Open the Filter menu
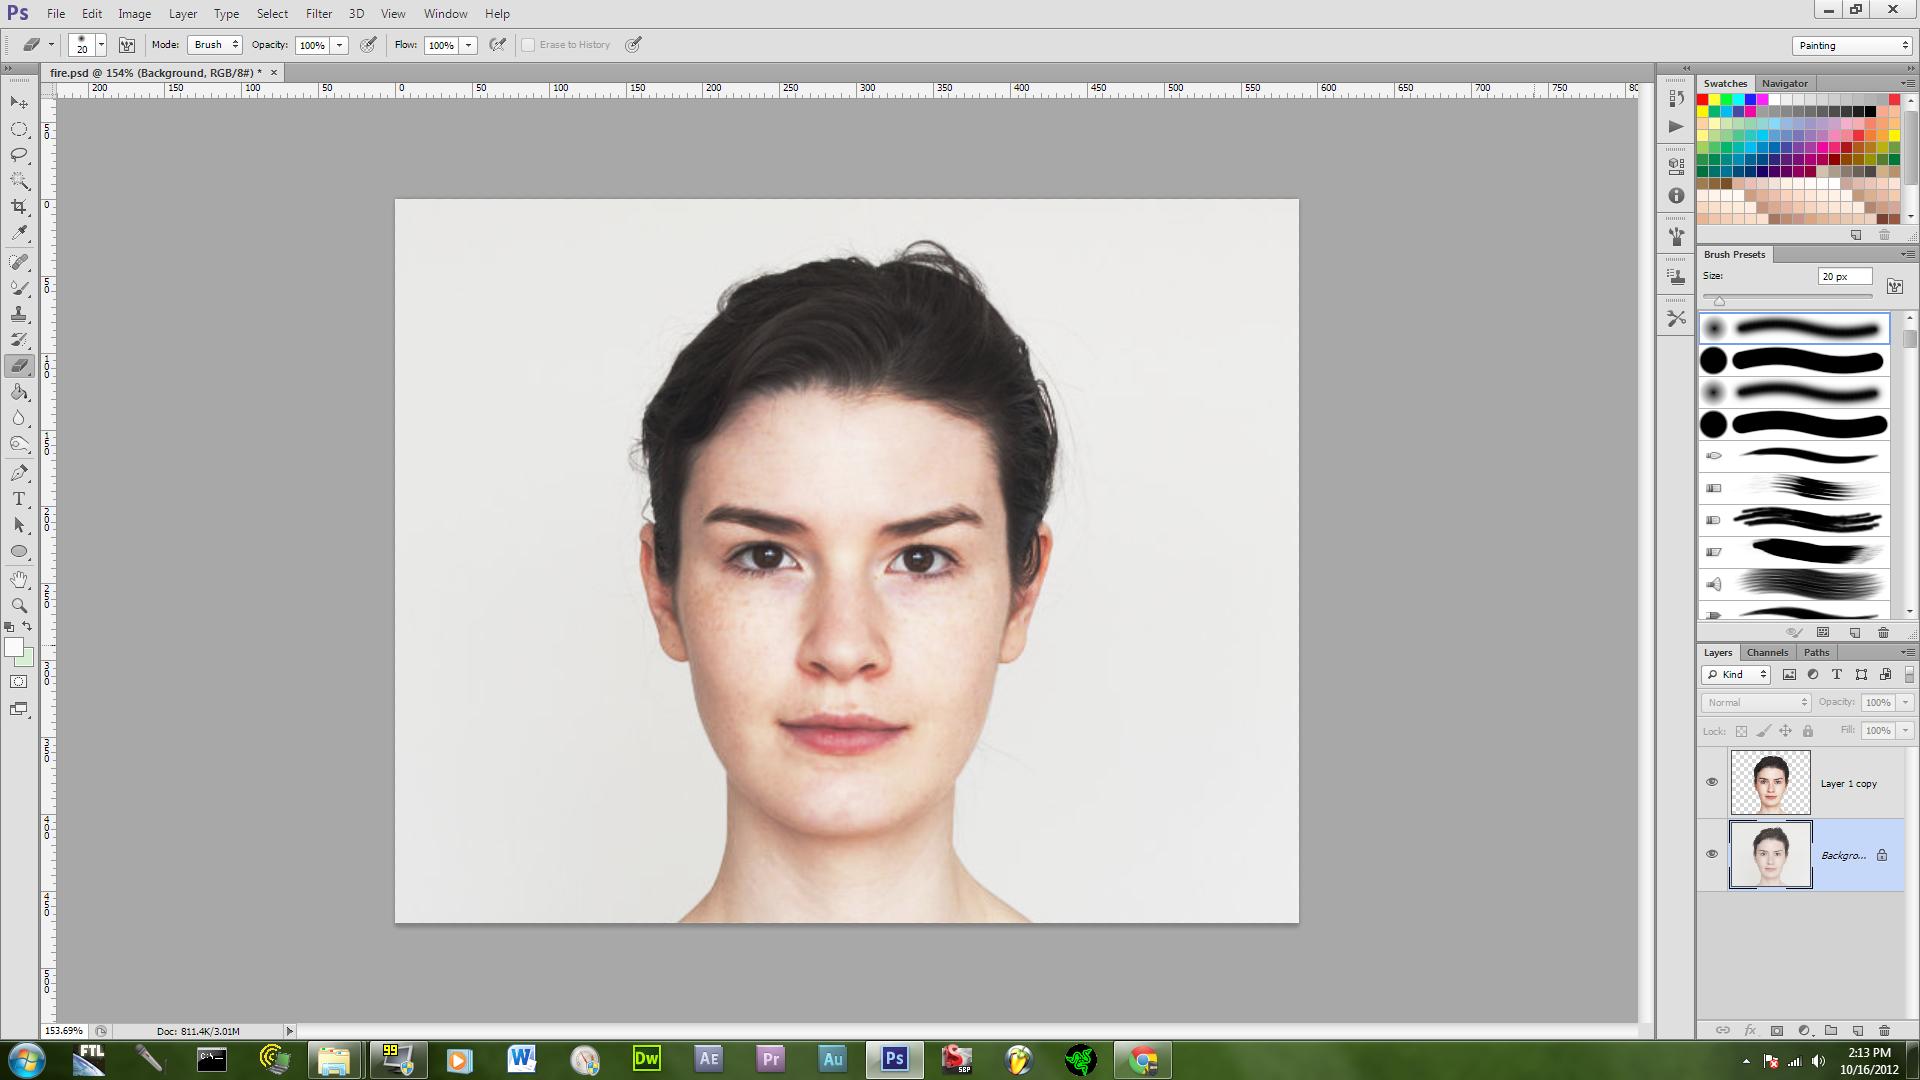 (319, 14)
